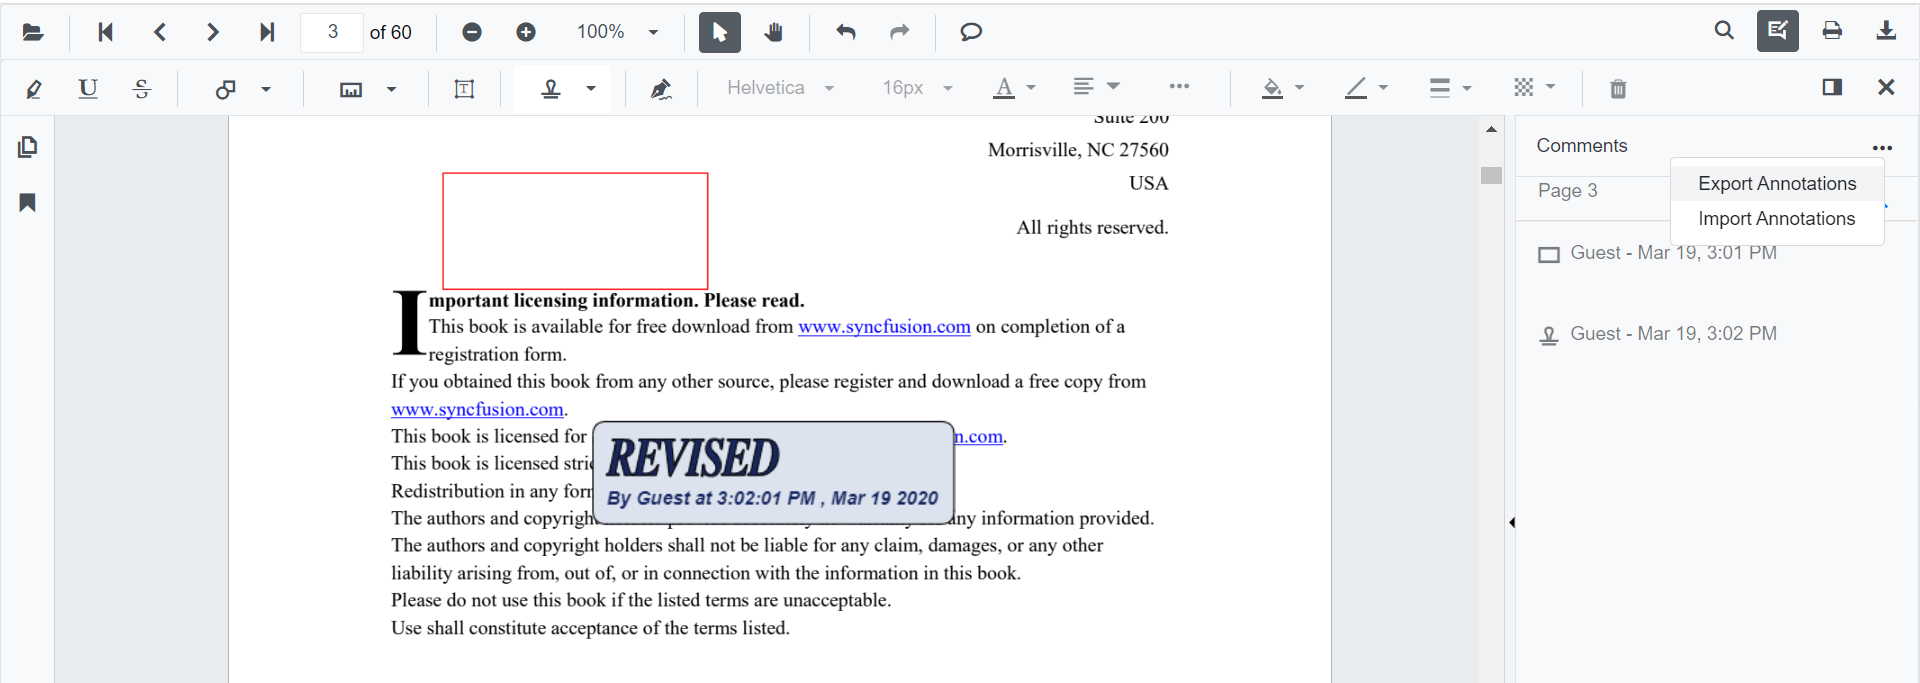This screenshot has height=683, width=1920.
Task: Toggle the bookmarks sidebar panel
Action: click(28, 203)
